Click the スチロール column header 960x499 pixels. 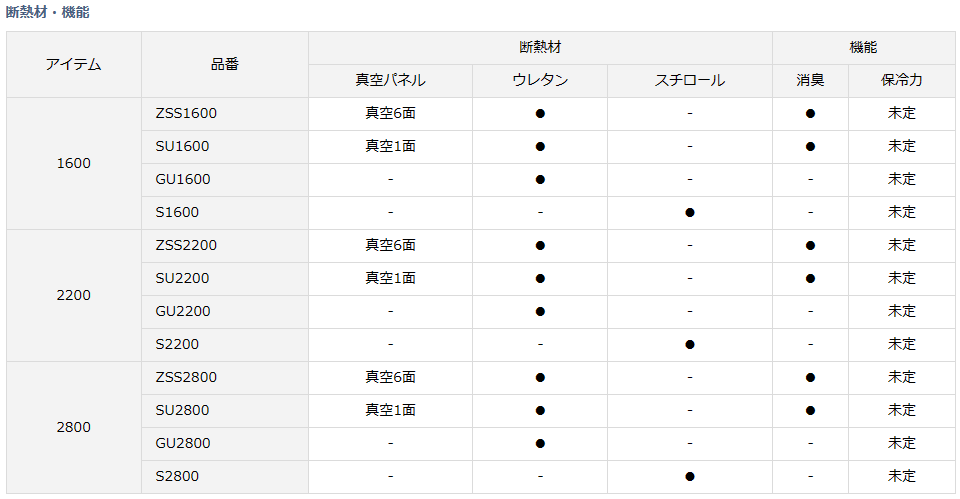coord(690,80)
